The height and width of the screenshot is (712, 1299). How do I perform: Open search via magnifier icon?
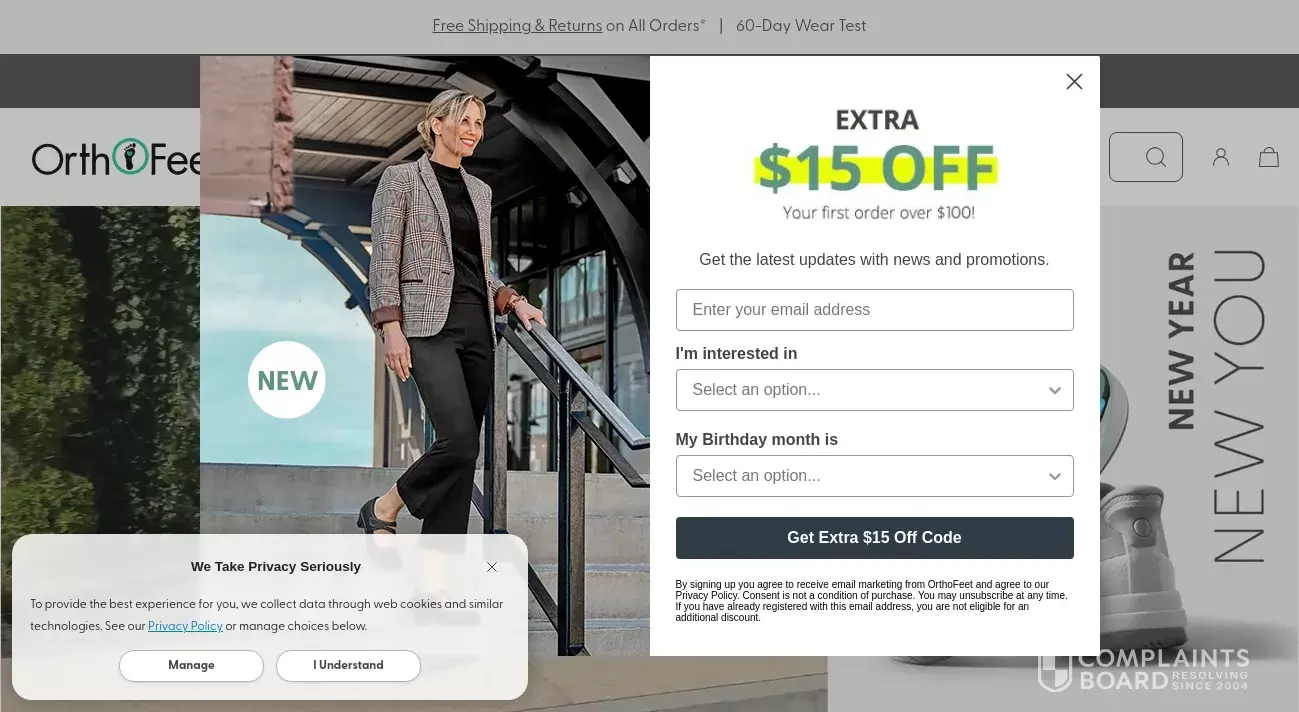click(x=1156, y=157)
